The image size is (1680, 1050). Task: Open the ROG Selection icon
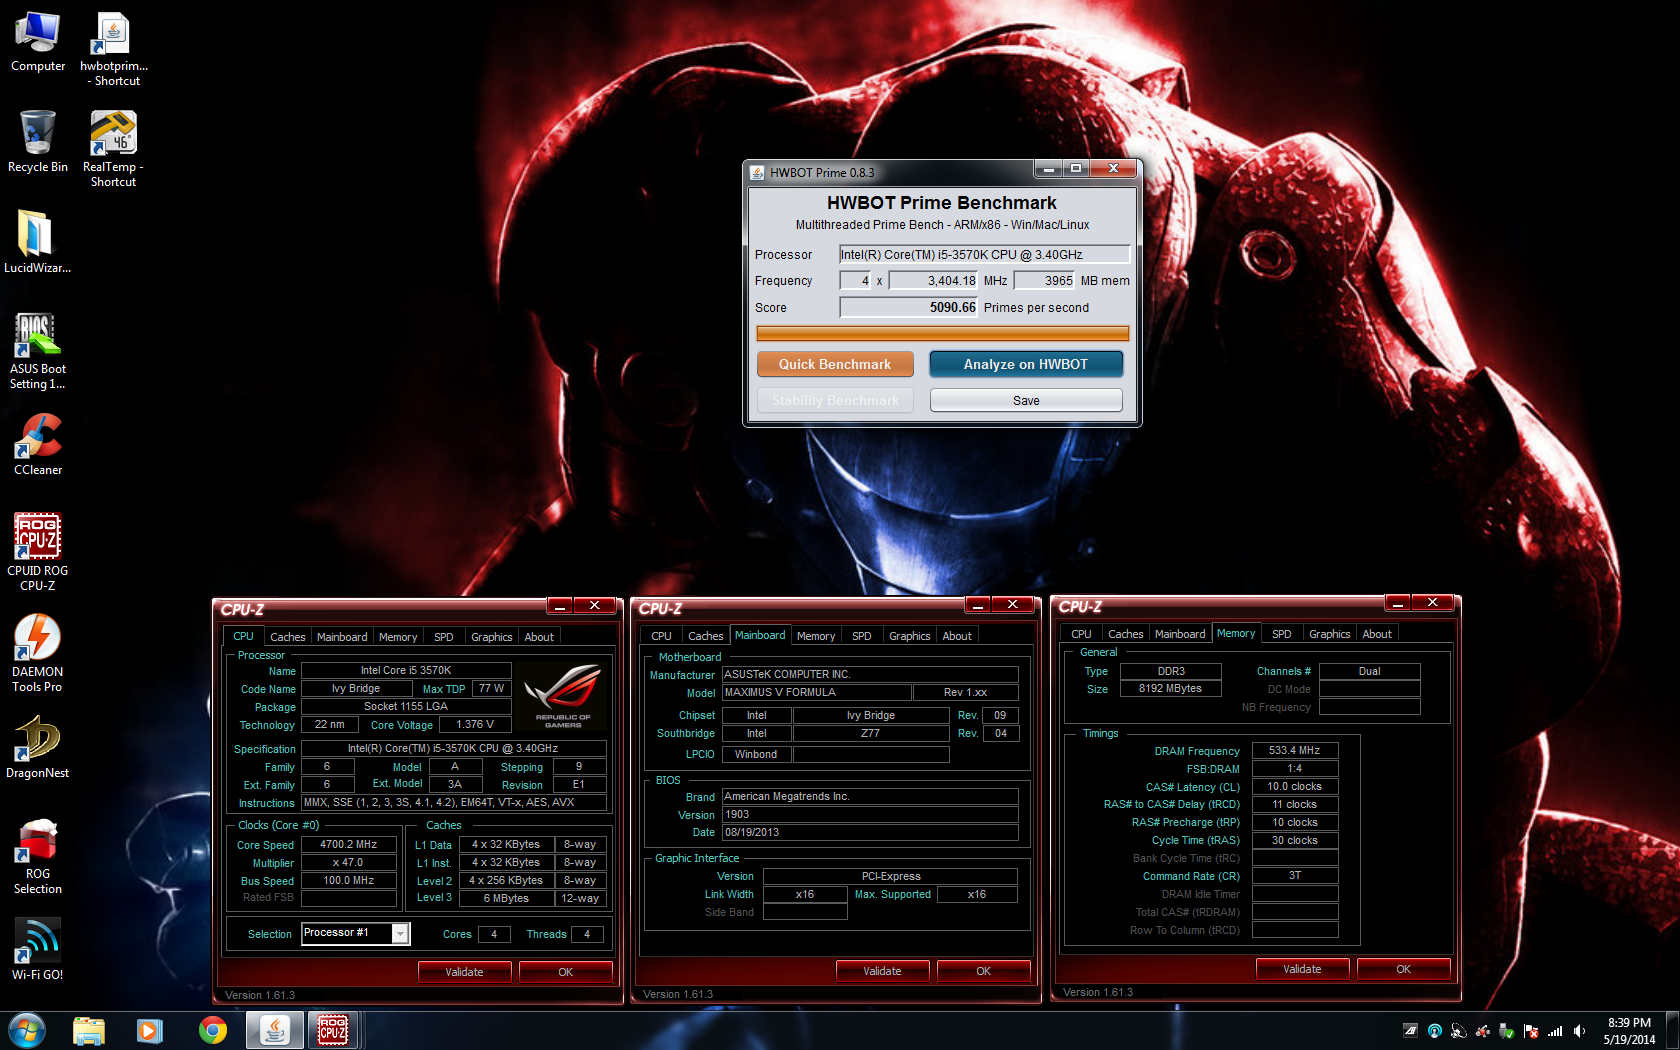coord(38,856)
